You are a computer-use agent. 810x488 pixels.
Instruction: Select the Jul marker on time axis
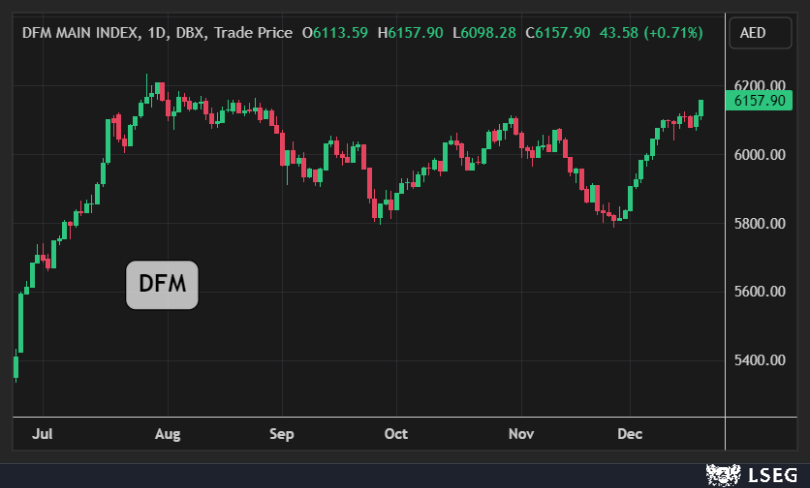click(42, 434)
